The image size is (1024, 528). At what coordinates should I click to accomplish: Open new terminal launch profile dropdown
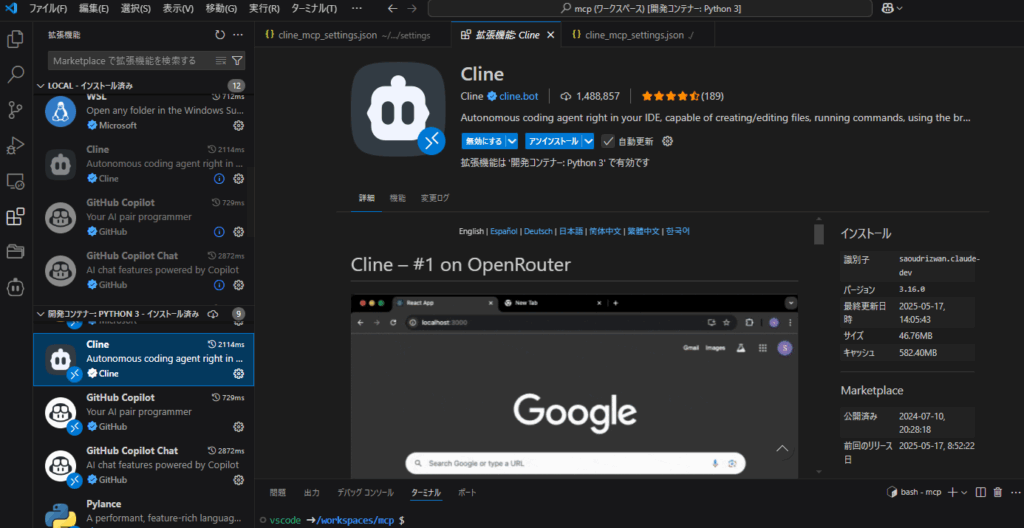pyautogui.click(x=965, y=492)
